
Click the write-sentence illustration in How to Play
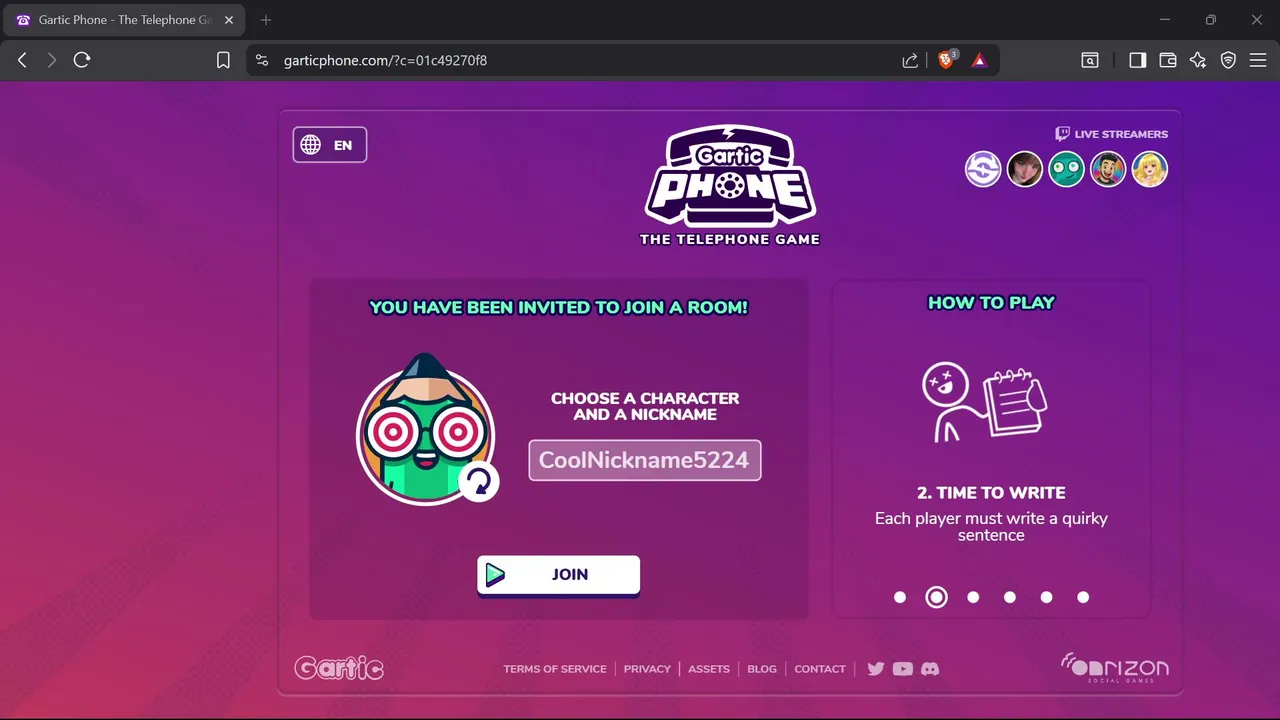[984, 401]
